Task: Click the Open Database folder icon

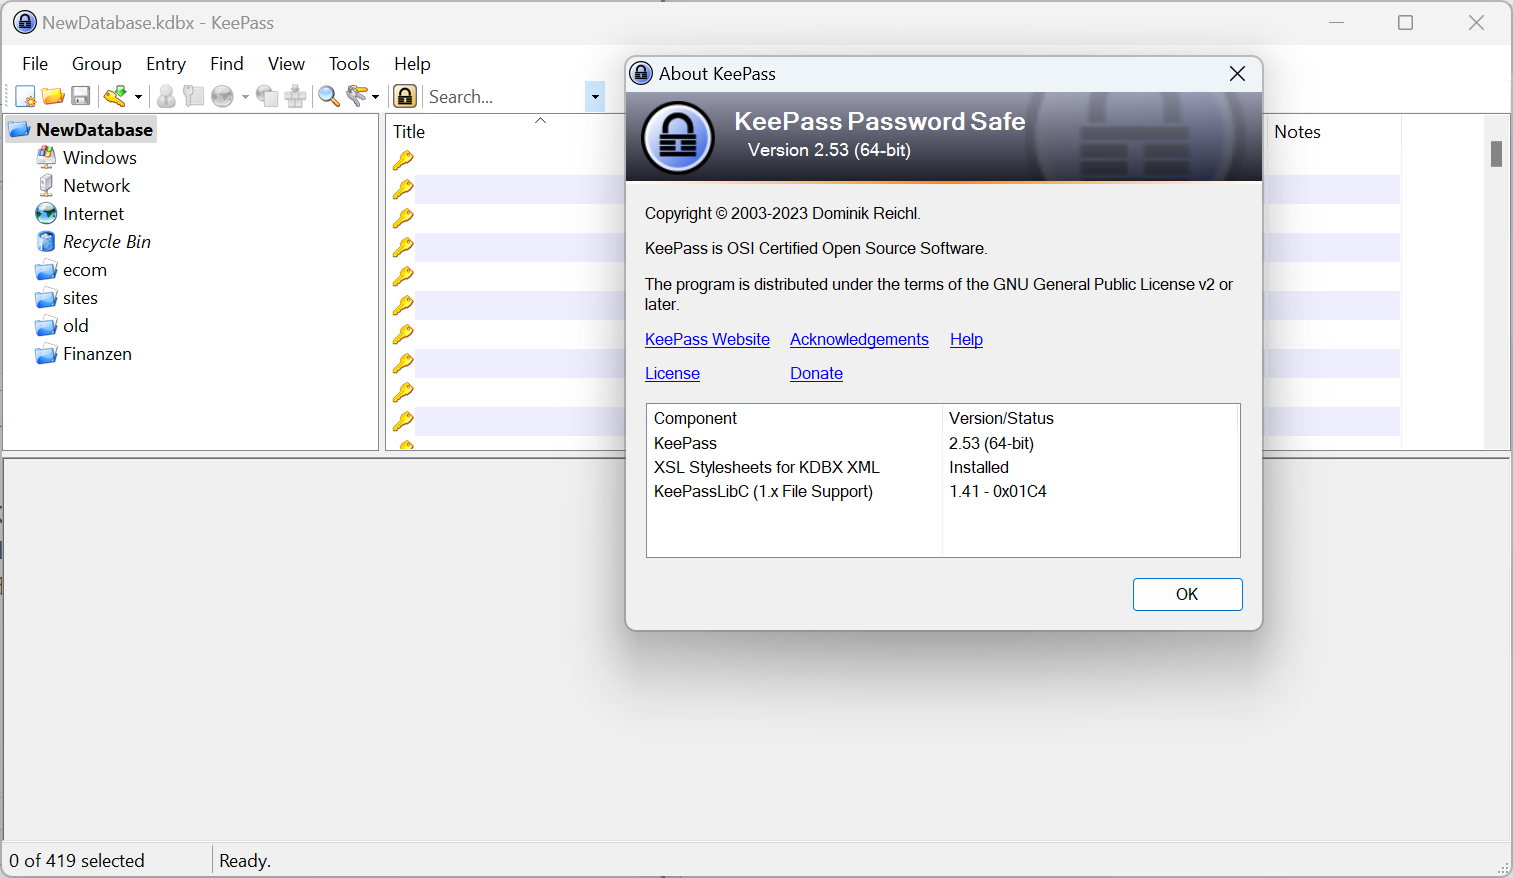Action: coord(53,96)
